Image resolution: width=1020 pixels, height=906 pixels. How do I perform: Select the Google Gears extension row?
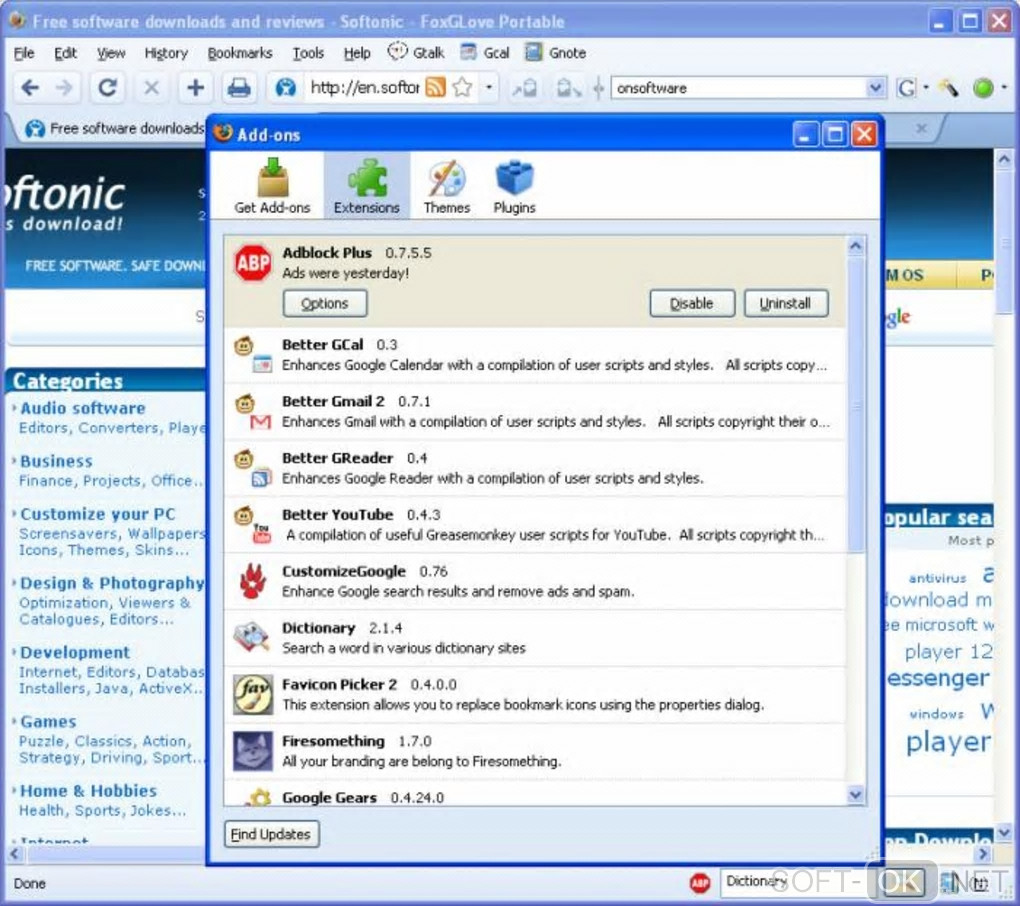535,795
